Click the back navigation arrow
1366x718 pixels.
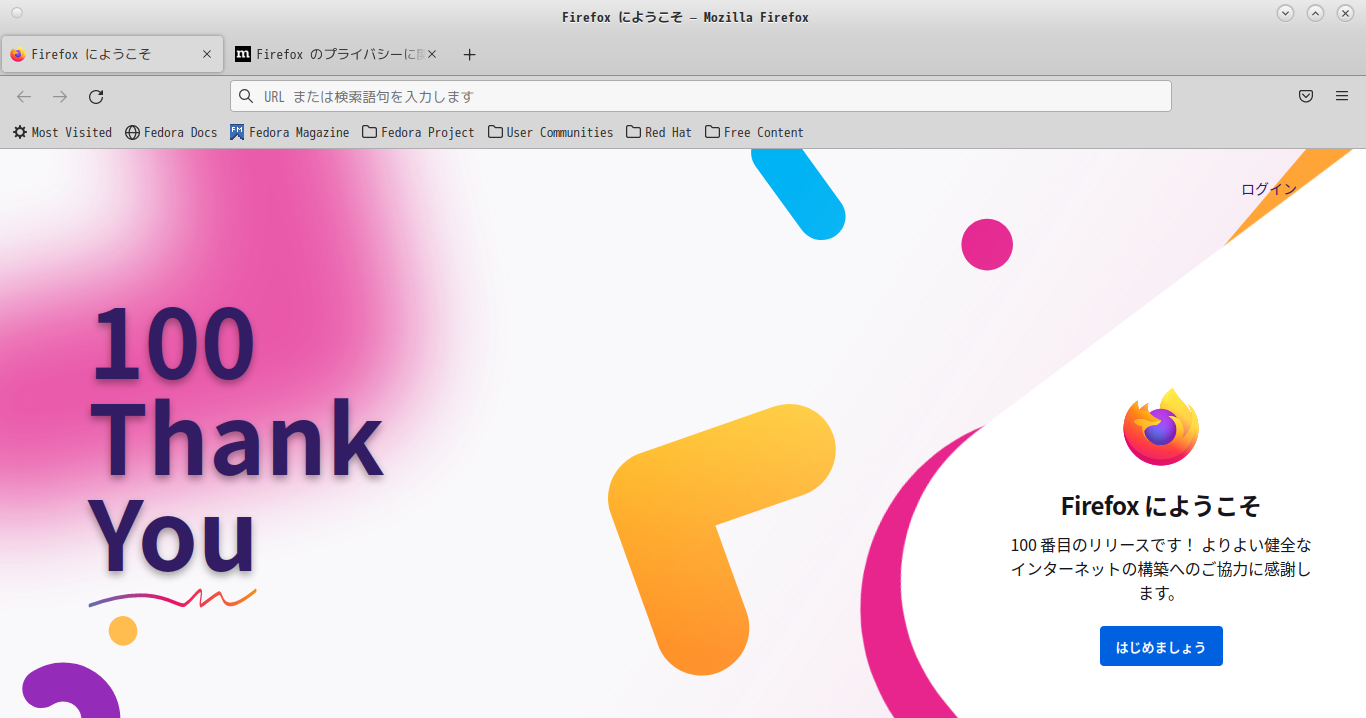click(24, 96)
